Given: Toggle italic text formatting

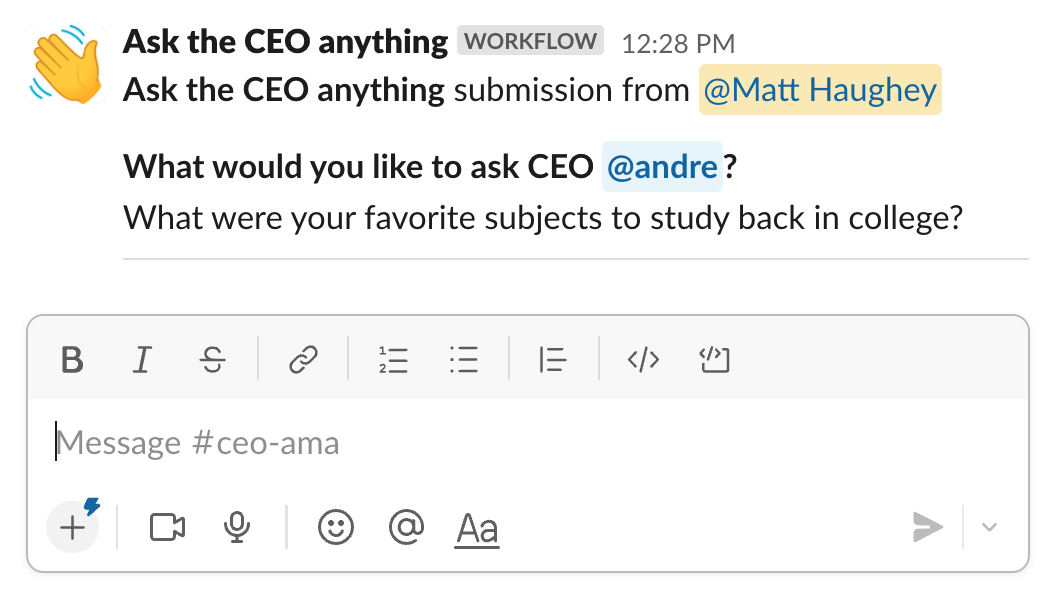Looking at the screenshot, I should coord(142,359).
